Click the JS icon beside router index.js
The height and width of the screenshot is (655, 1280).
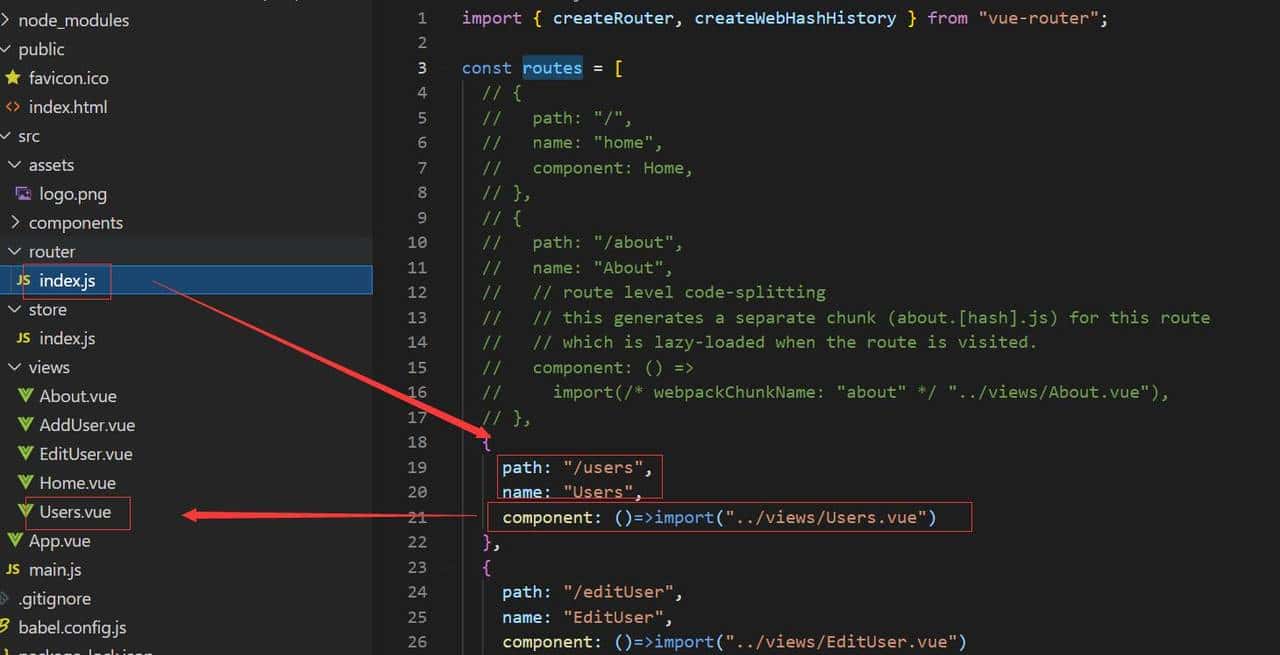click(x=25, y=280)
